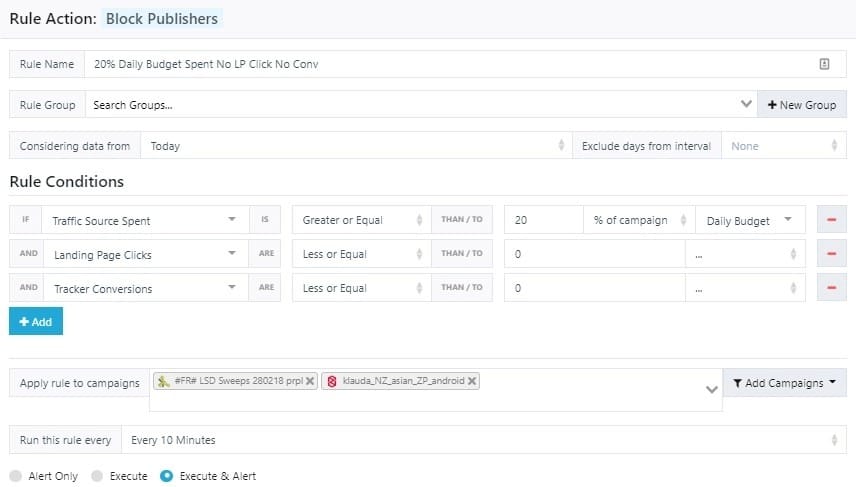This screenshot has width=856, height=487.
Task: Click the Block Publishers rule action
Action: point(162,19)
